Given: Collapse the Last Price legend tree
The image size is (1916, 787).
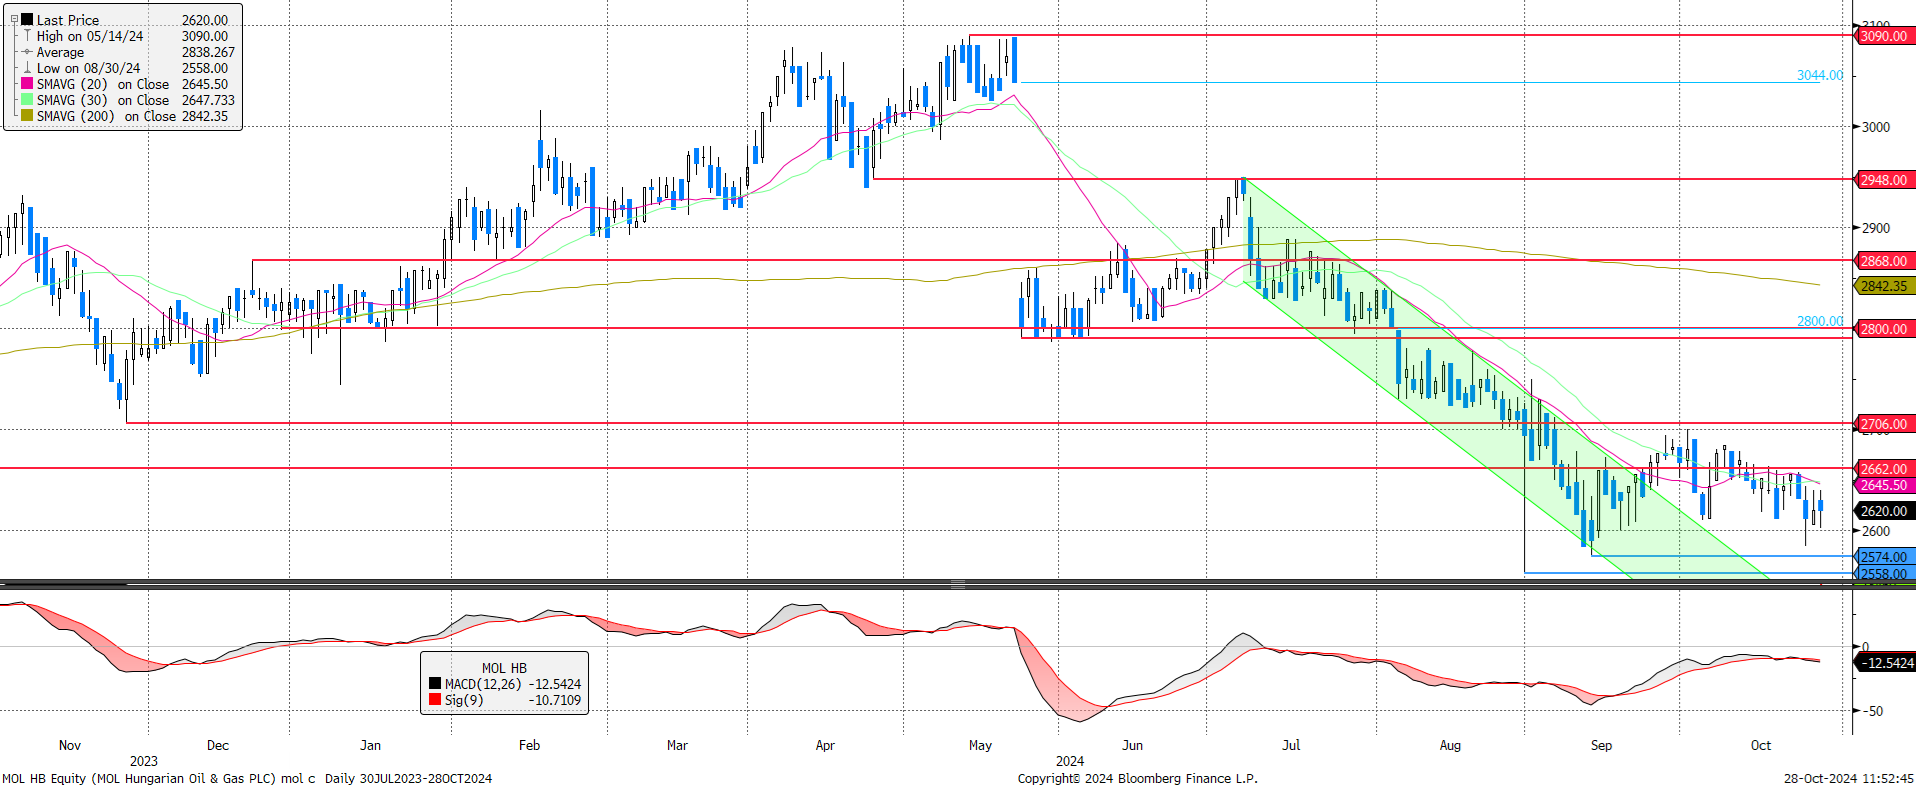Looking at the screenshot, I should pos(14,19).
